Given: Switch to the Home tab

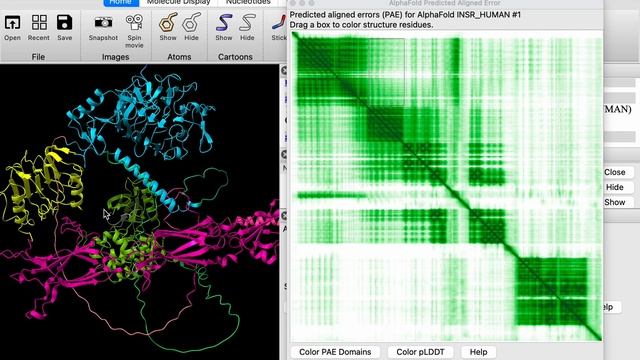Looking at the screenshot, I should 121,2.
